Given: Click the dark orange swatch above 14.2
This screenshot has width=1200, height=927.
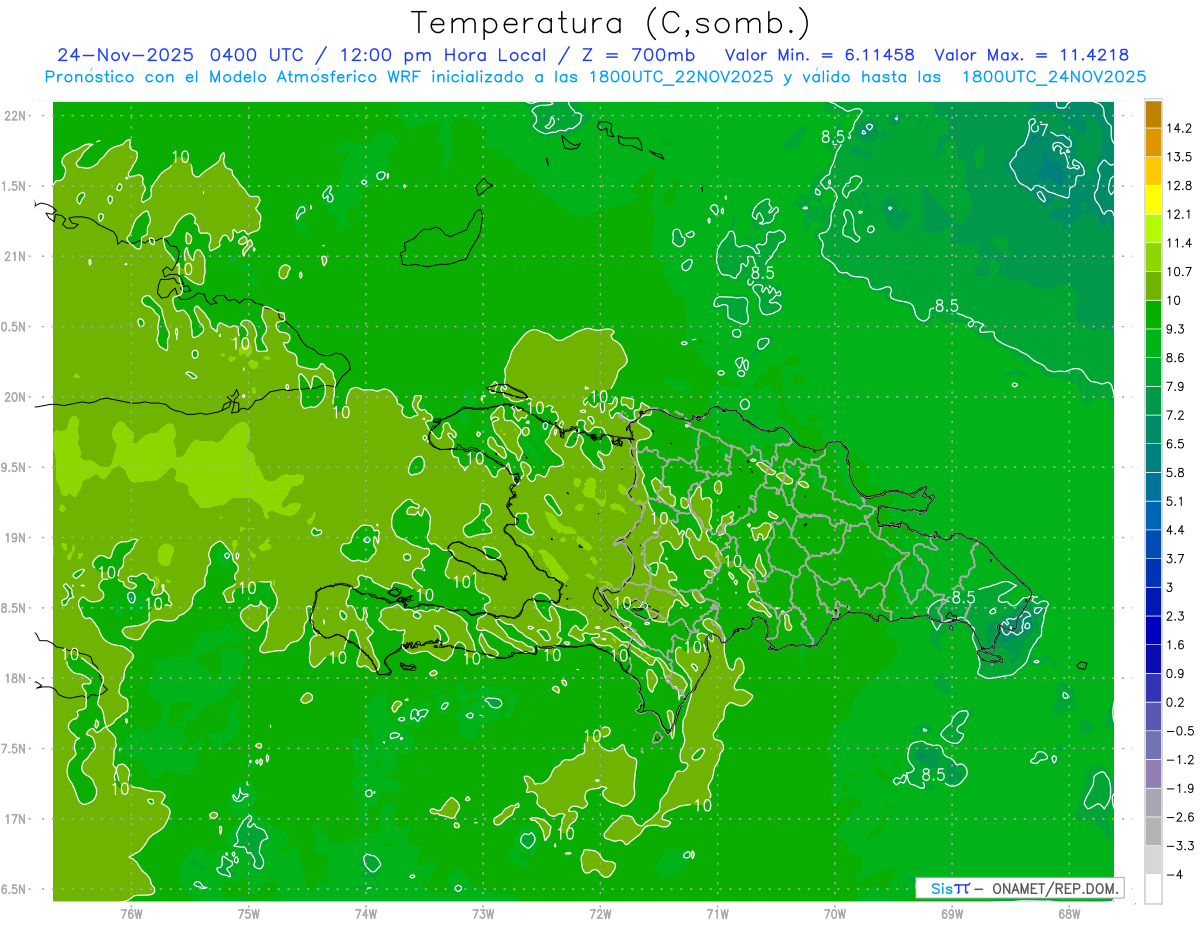Looking at the screenshot, I should point(1153,114).
